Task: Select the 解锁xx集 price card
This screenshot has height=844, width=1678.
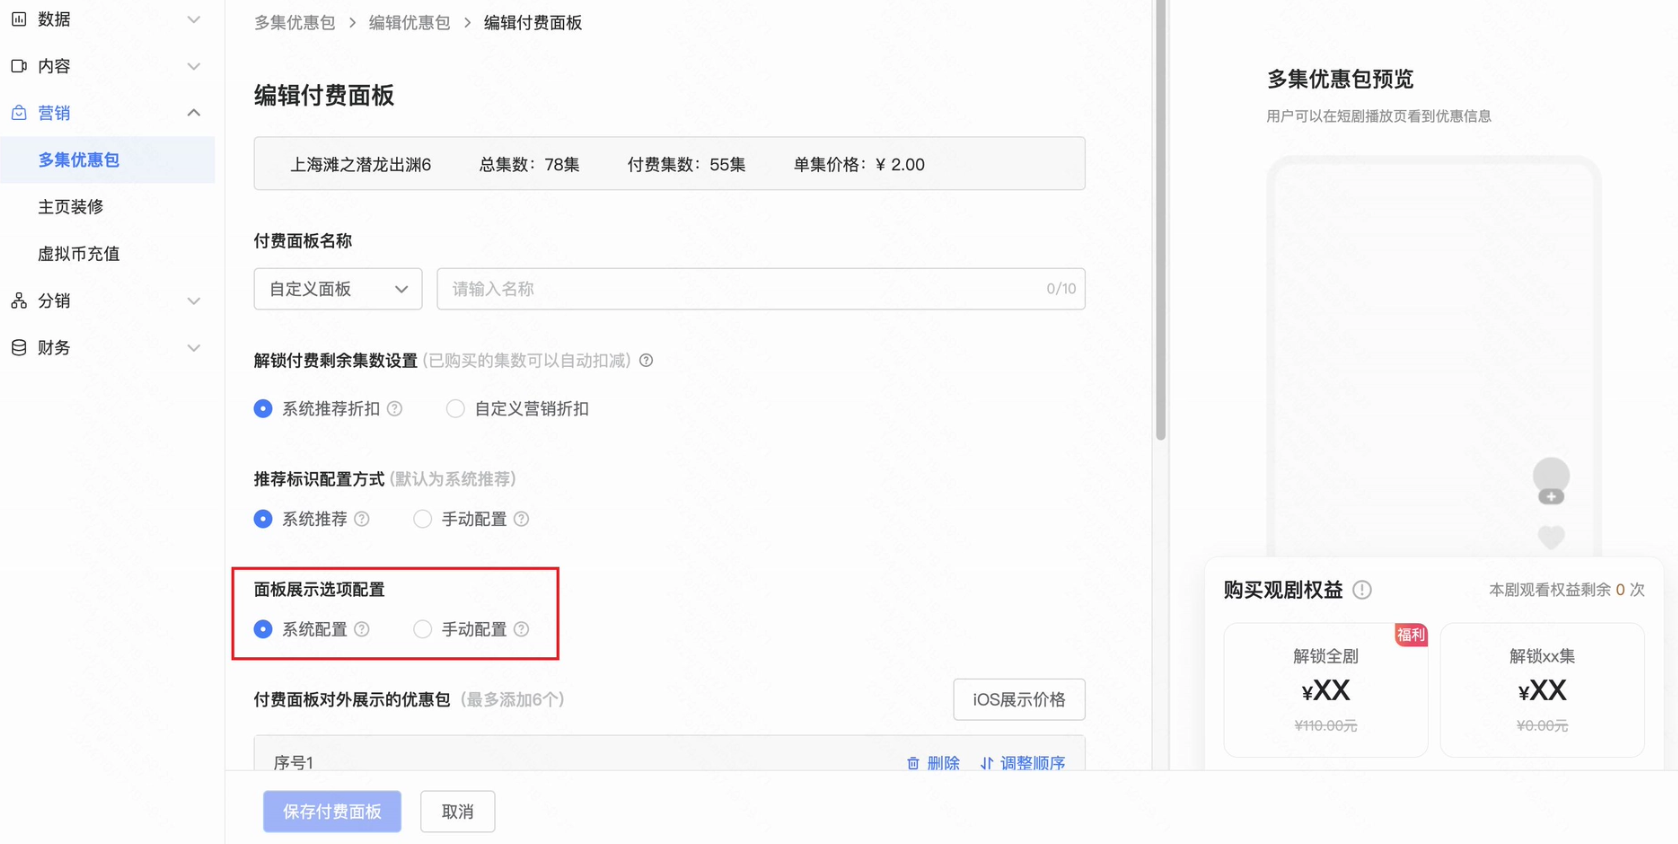Action: pyautogui.click(x=1542, y=690)
